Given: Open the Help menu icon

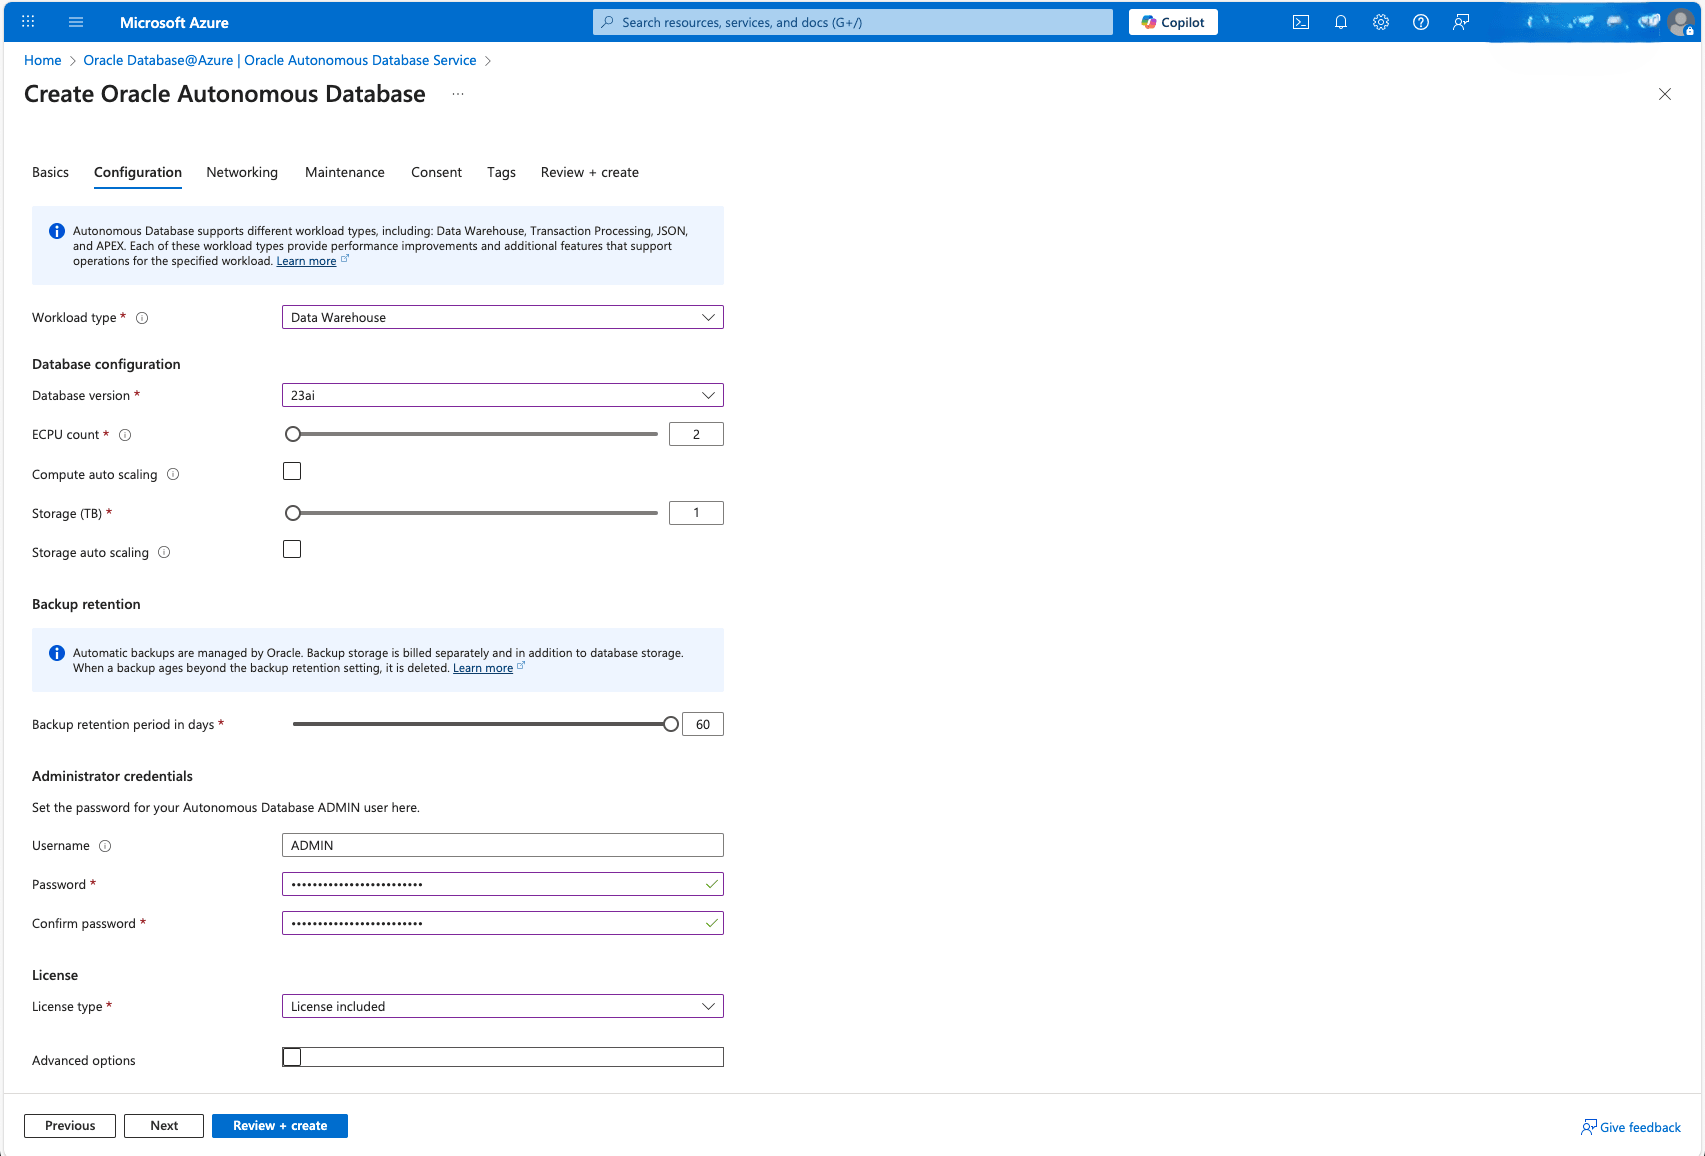Looking at the screenshot, I should click(1421, 21).
